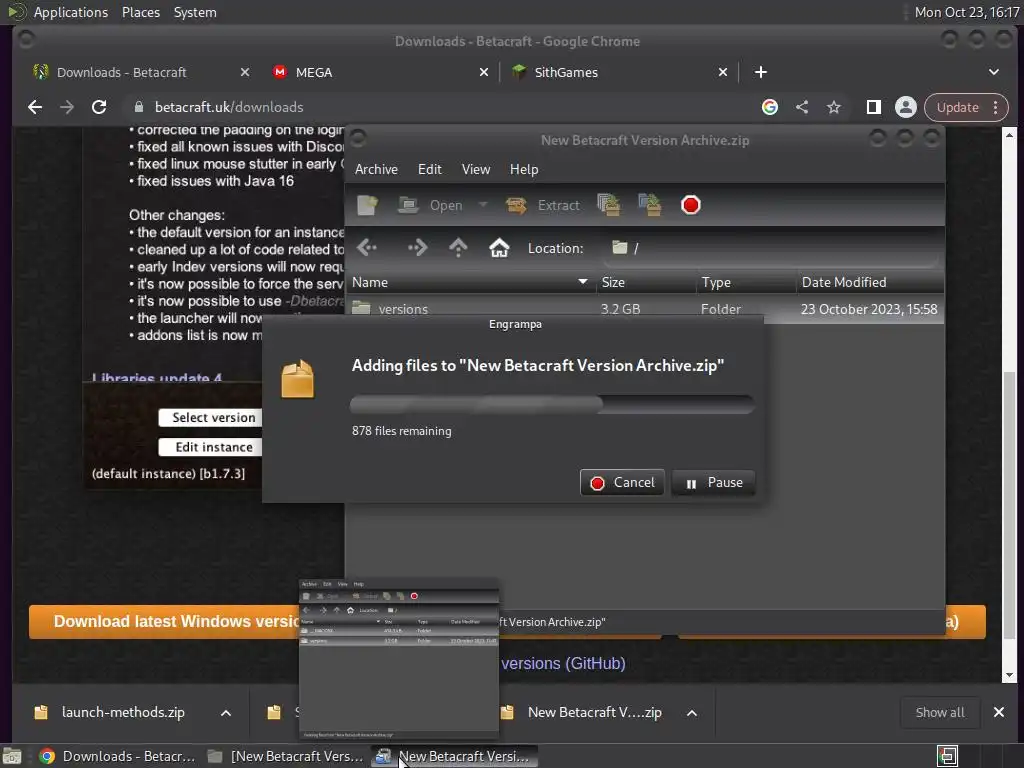Click the red stop icon in Engrampa toolbar
This screenshot has width=1024, height=768.
click(x=690, y=205)
